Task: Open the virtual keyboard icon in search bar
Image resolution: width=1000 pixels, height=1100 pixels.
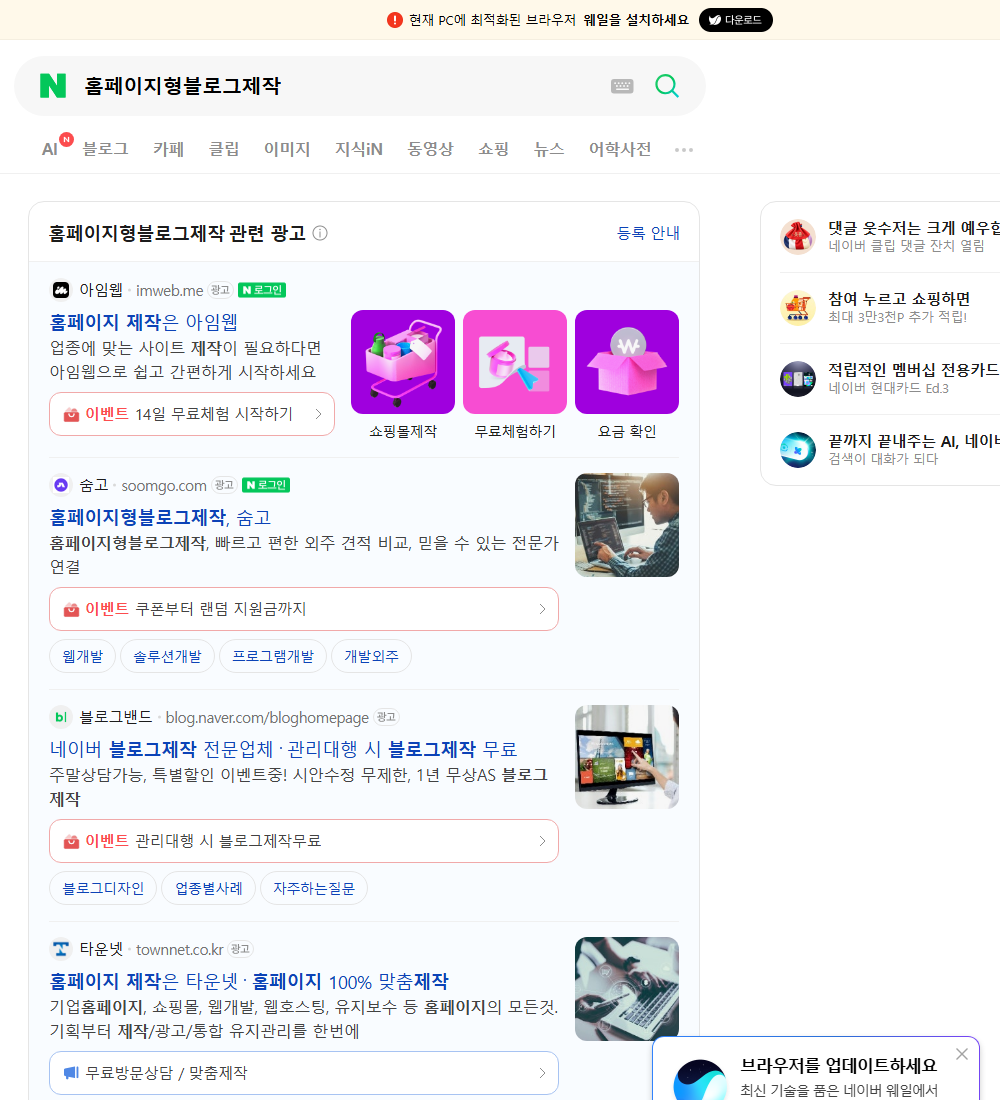Action: click(622, 86)
